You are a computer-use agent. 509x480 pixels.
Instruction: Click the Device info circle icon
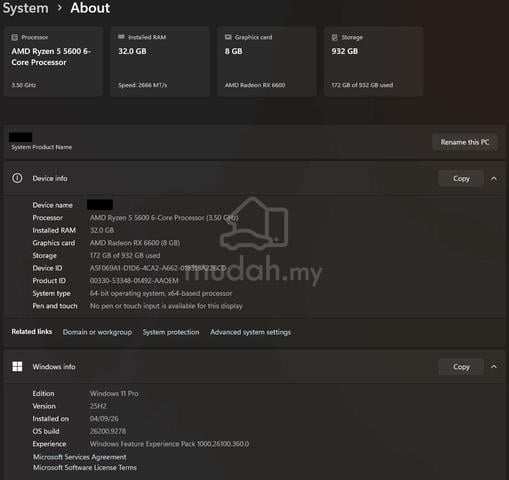(17, 178)
